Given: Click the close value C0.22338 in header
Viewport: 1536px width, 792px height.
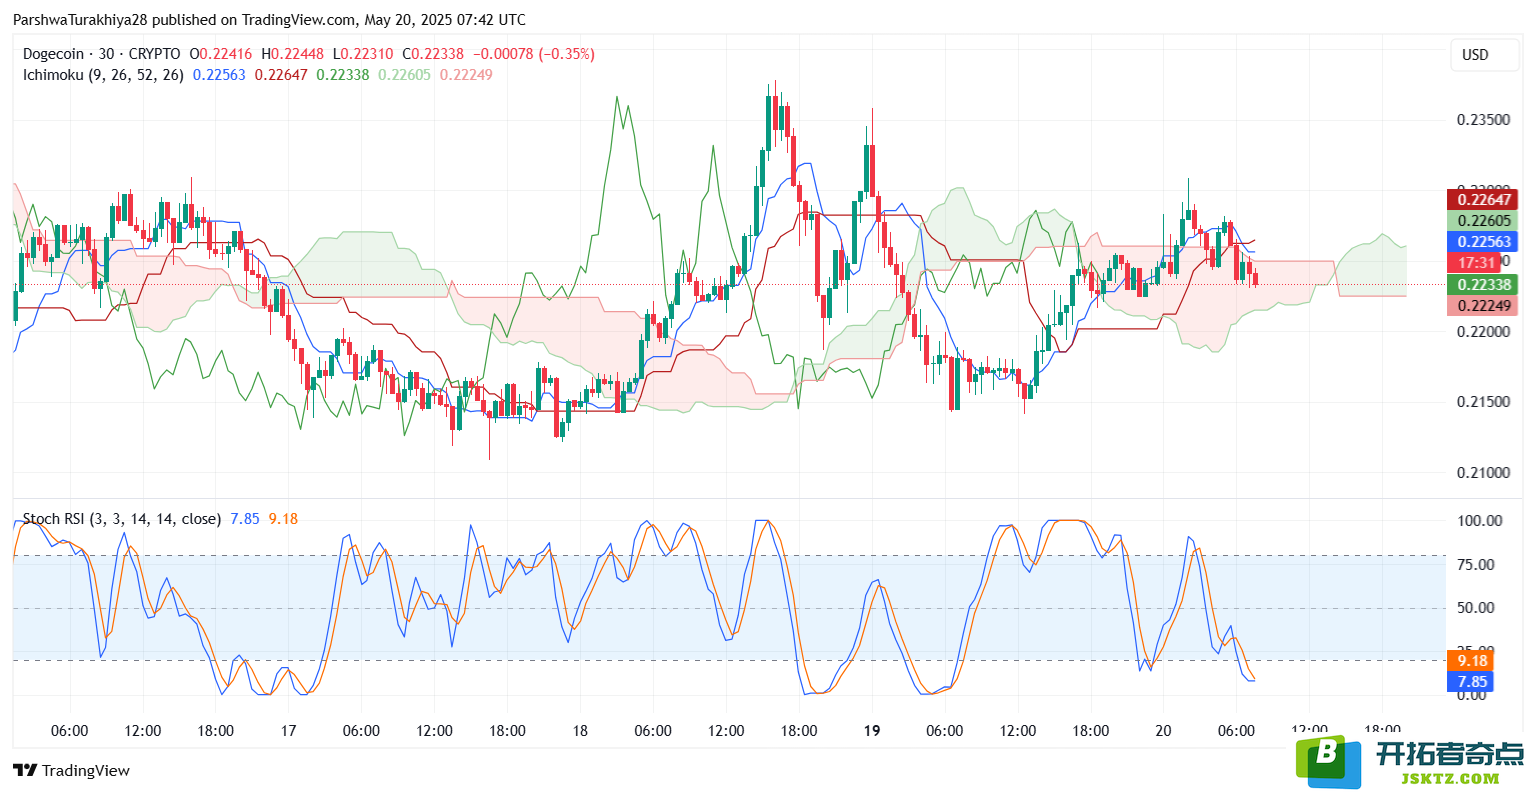Looking at the screenshot, I should [433, 54].
